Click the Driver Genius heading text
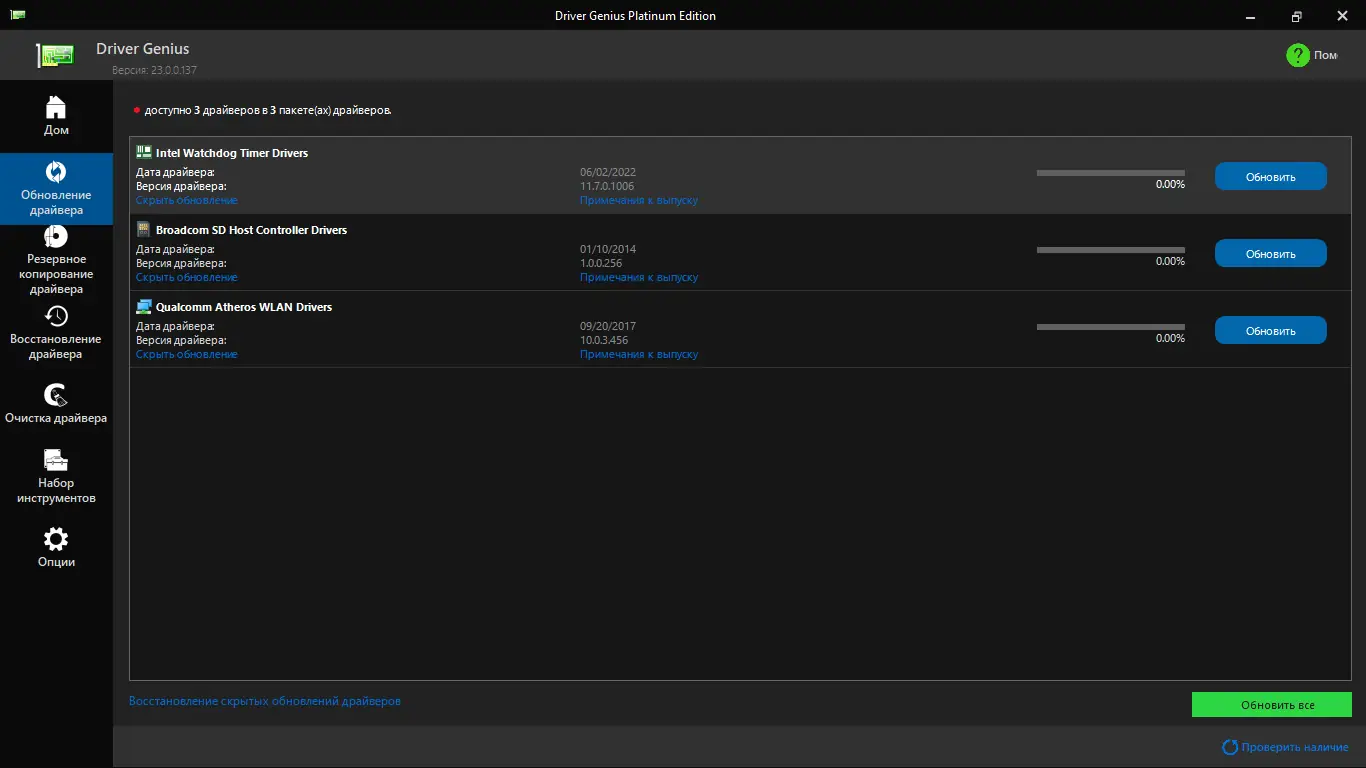The height and width of the screenshot is (768, 1366). (x=142, y=48)
